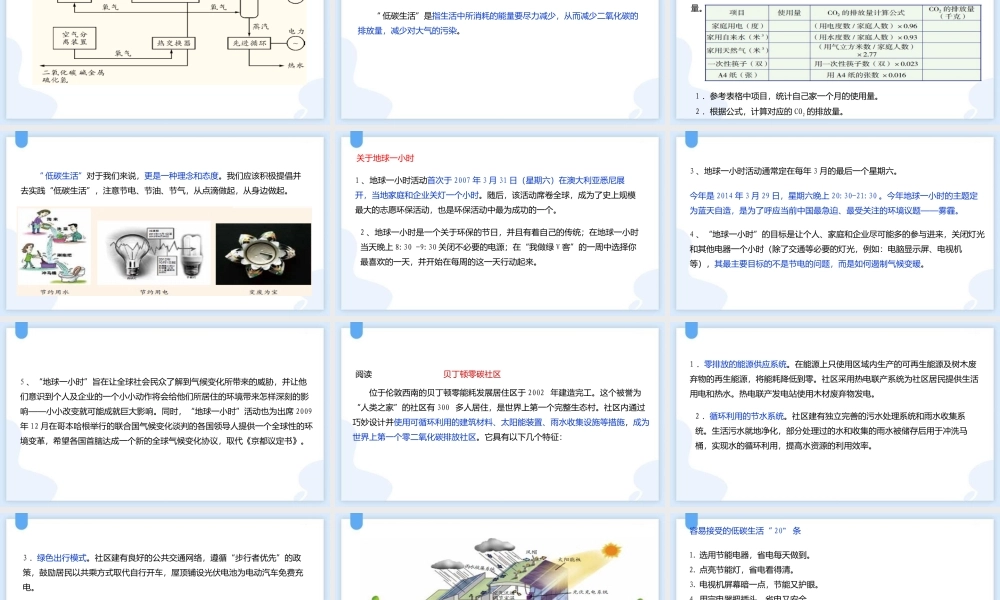Click the word 阅读 on the Beddington slide
The image size is (1000, 600).
[x=364, y=374]
